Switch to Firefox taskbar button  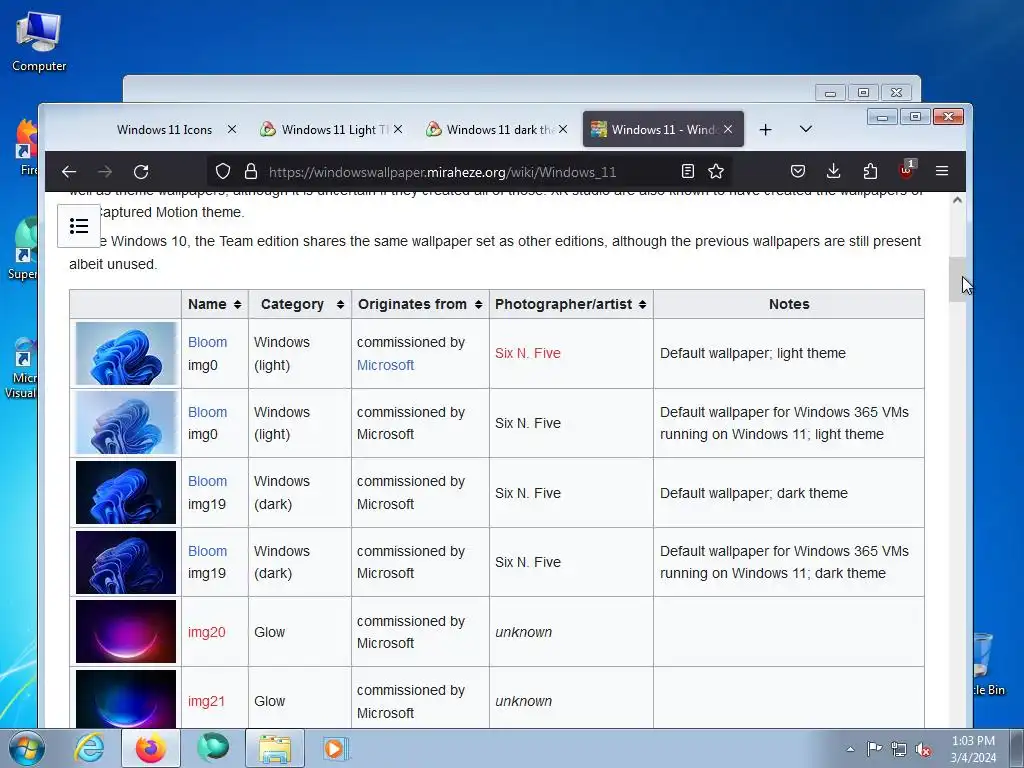point(151,748)
